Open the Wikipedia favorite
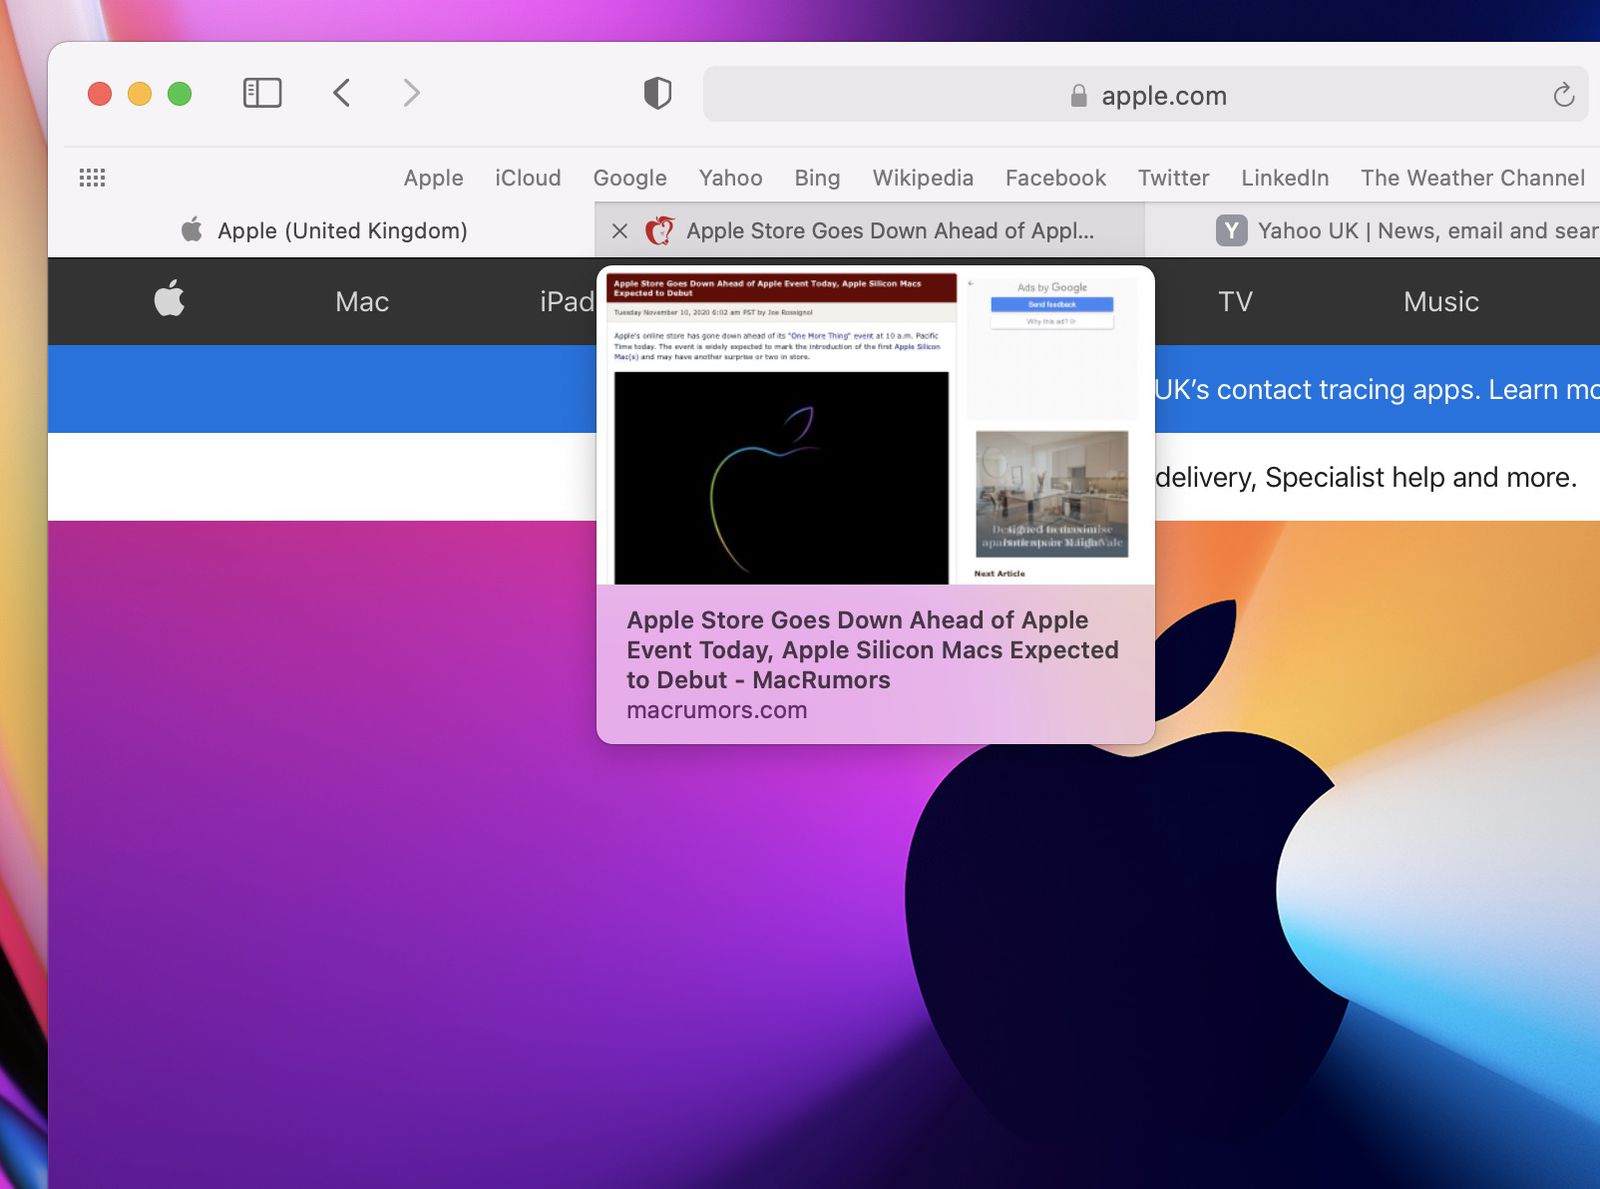This screenshot has width=1600, height=1189. pos(922,177)
